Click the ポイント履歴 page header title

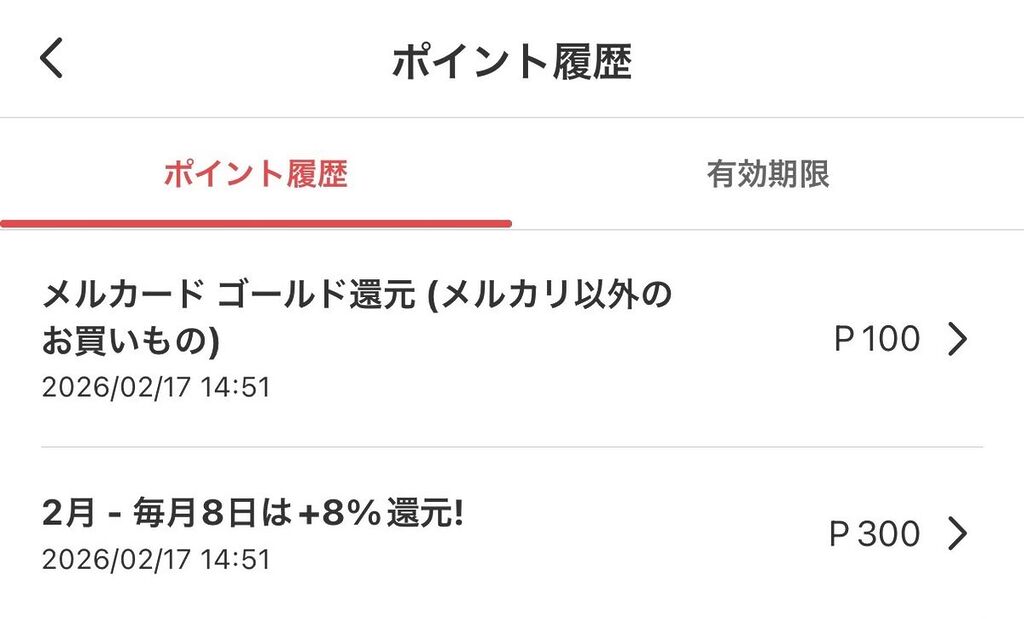pyautogui.click(x=511, y=62)
